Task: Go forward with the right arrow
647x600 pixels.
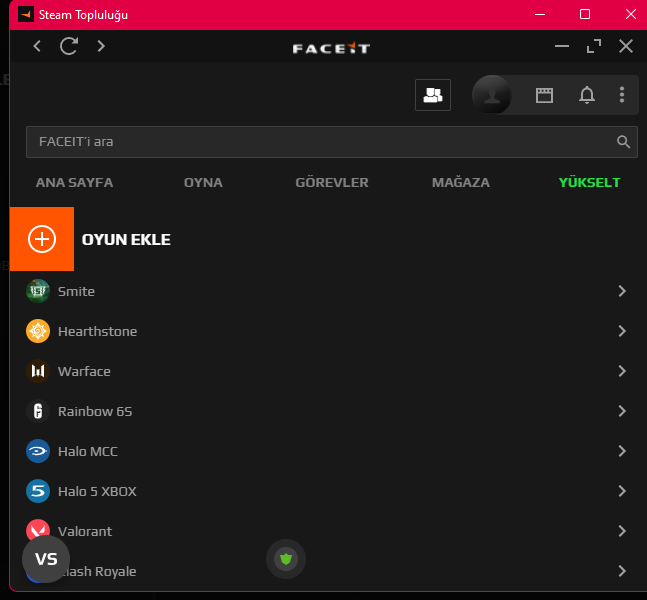Action: coord(101,46)
